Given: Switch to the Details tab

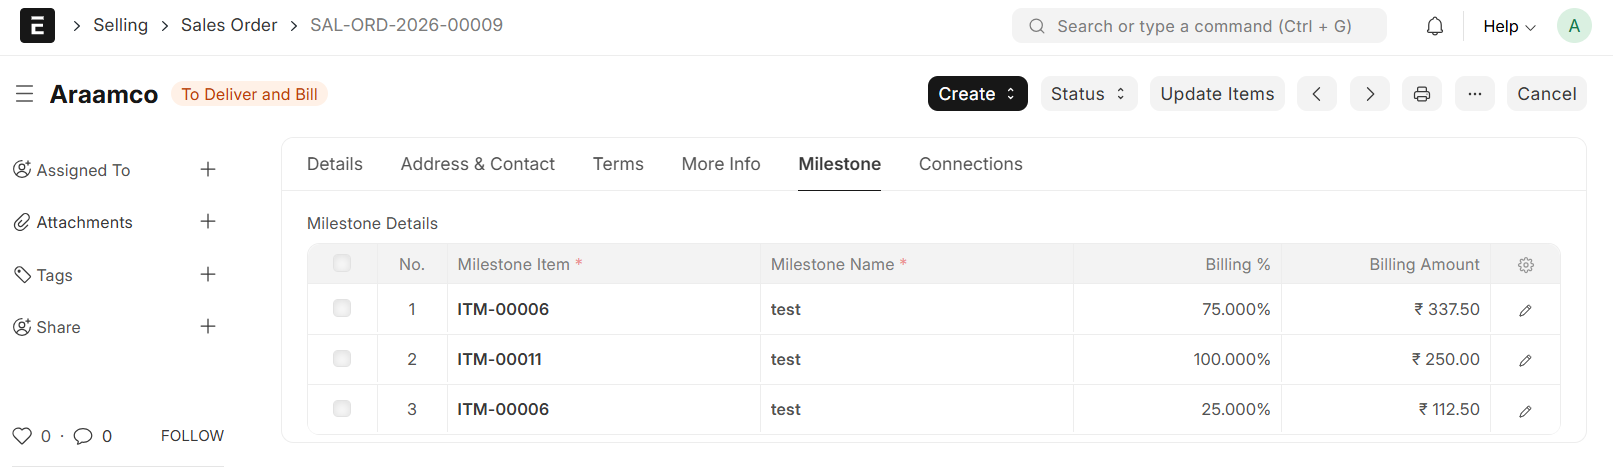Looking at the screenshot, I should tap(334, 164).
